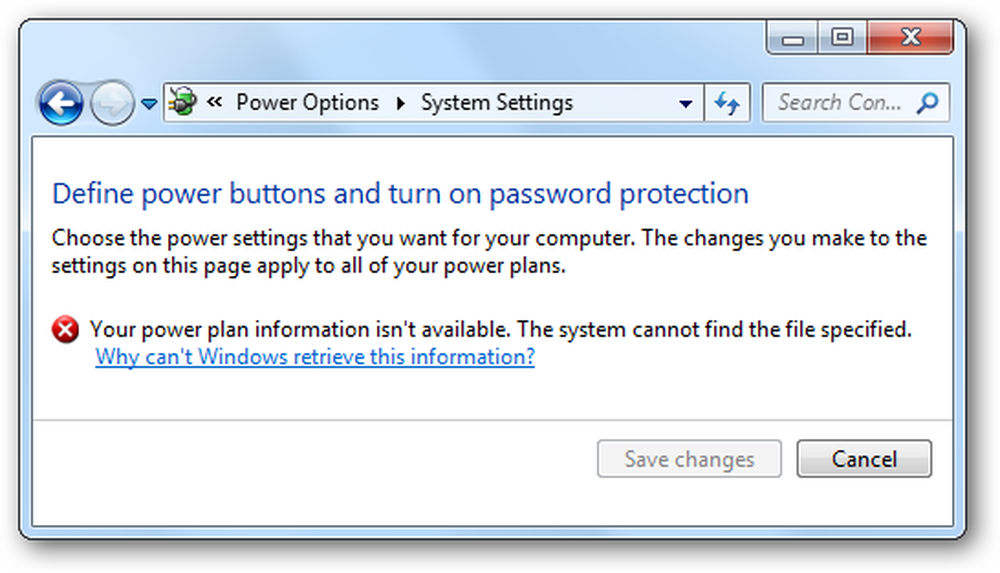Focus the Search Control Panel field
Image resolution: width=1000 pixels, height=573 pixels.
coord(855,103)
